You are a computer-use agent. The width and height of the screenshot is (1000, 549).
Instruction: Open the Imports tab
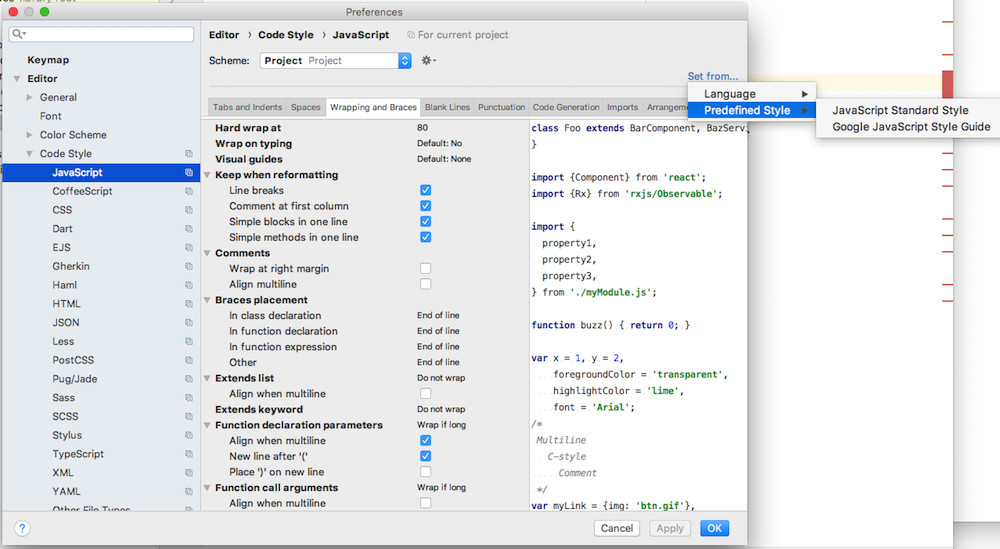[x=622, y=107]
